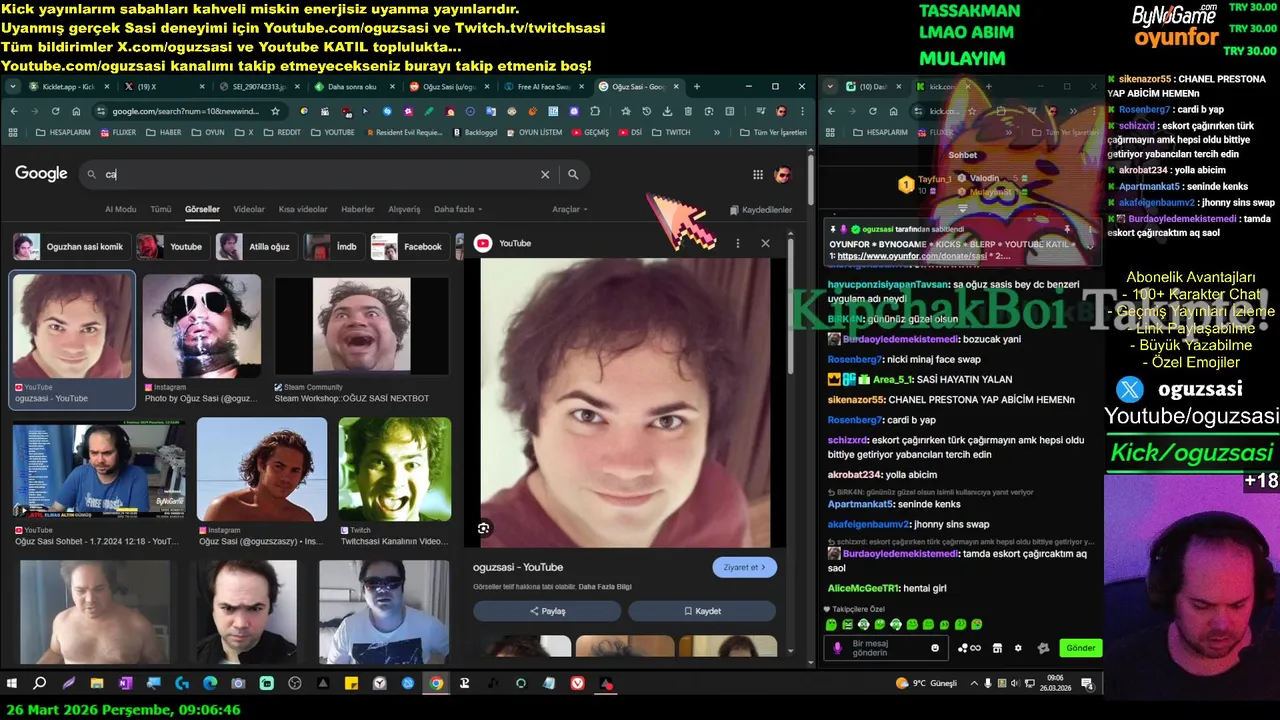Switch to the Daha sonra oku tab
Viewport: 1280px width, 720px height.
(352, 87)
